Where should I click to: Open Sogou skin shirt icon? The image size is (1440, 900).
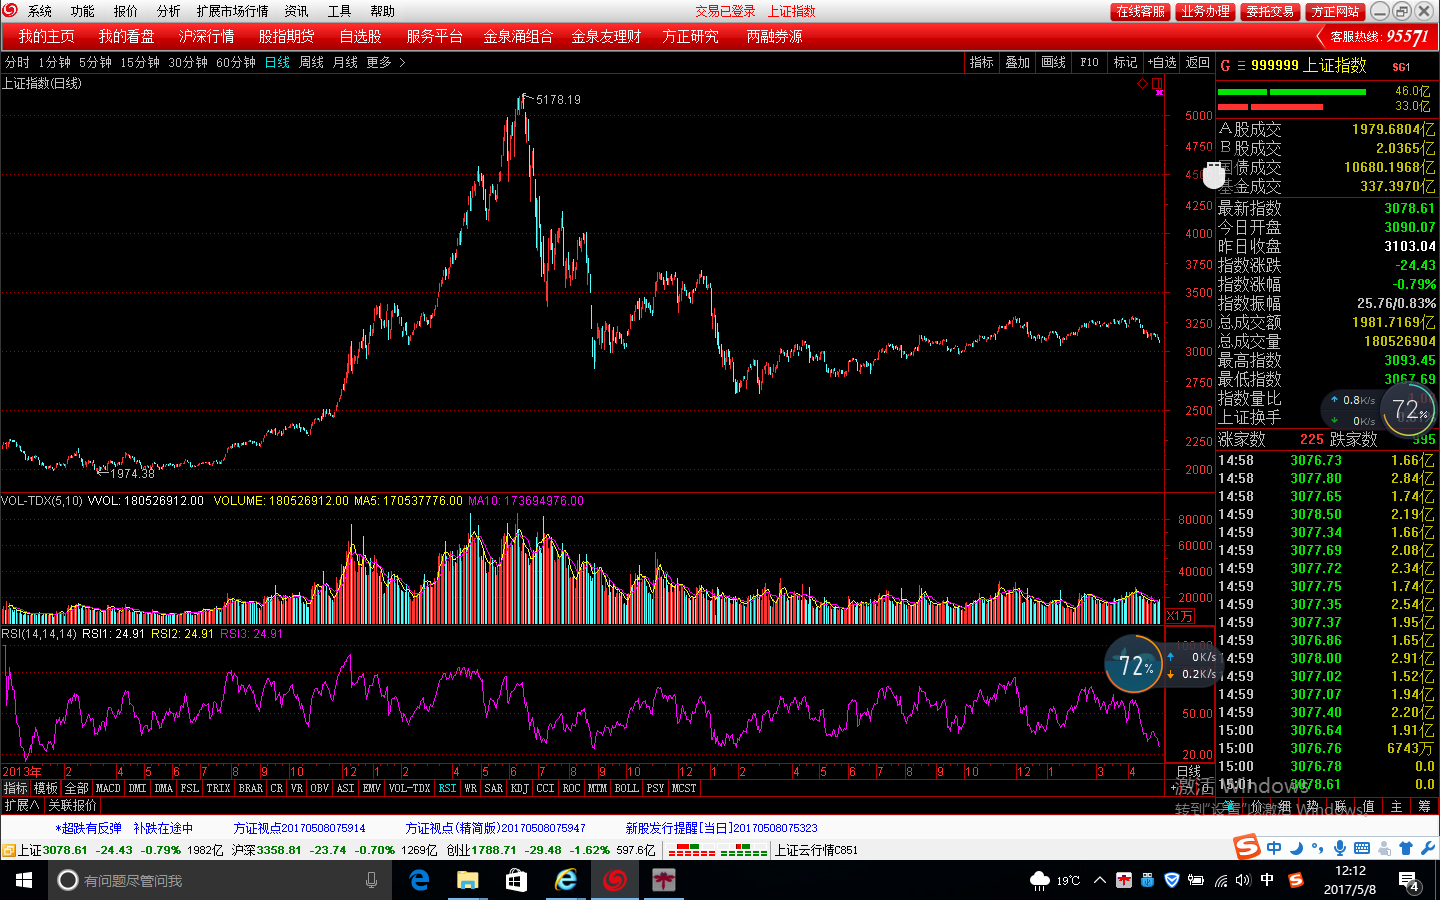tap(1406, 848)
